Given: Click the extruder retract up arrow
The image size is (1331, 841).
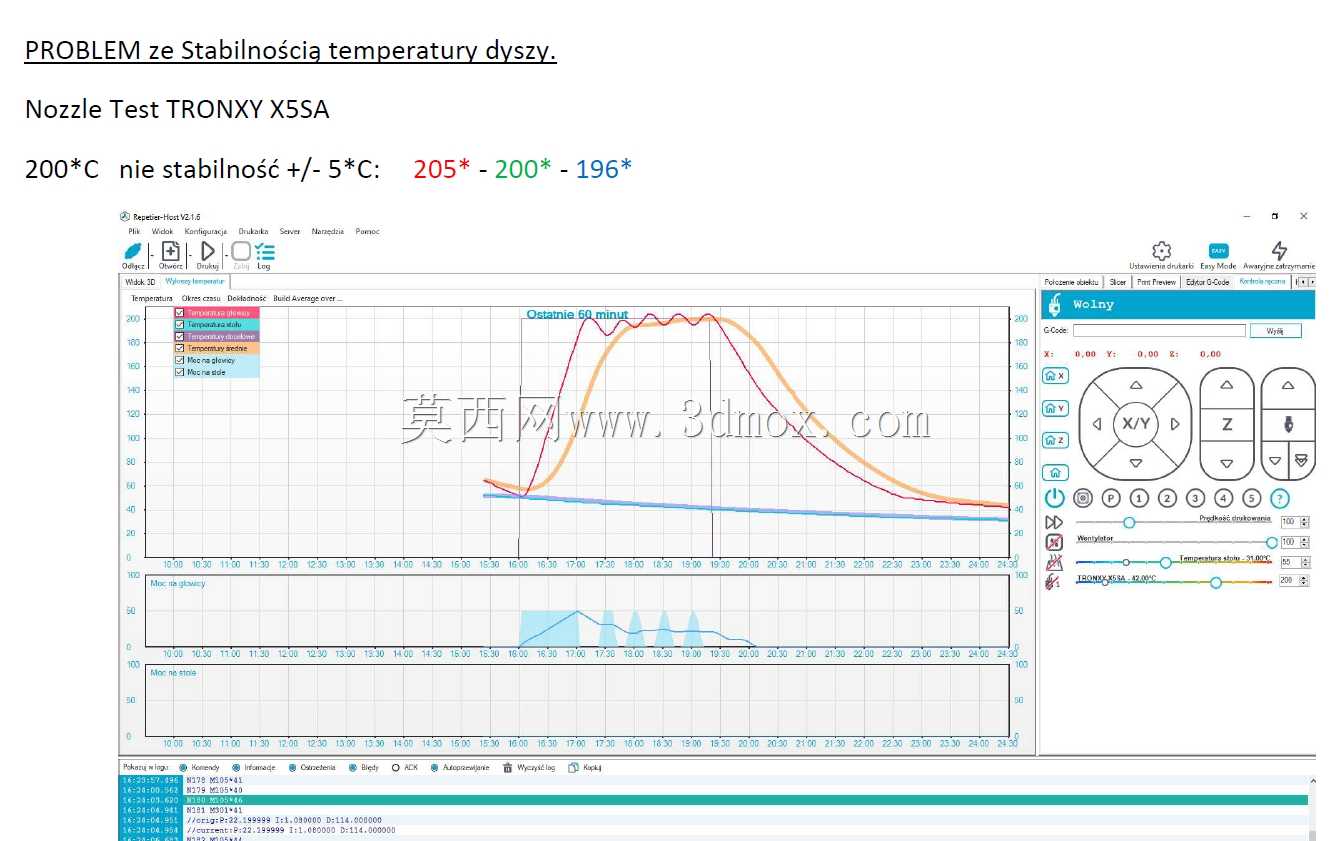Looking at the screenshot, I should (1289, 385).
